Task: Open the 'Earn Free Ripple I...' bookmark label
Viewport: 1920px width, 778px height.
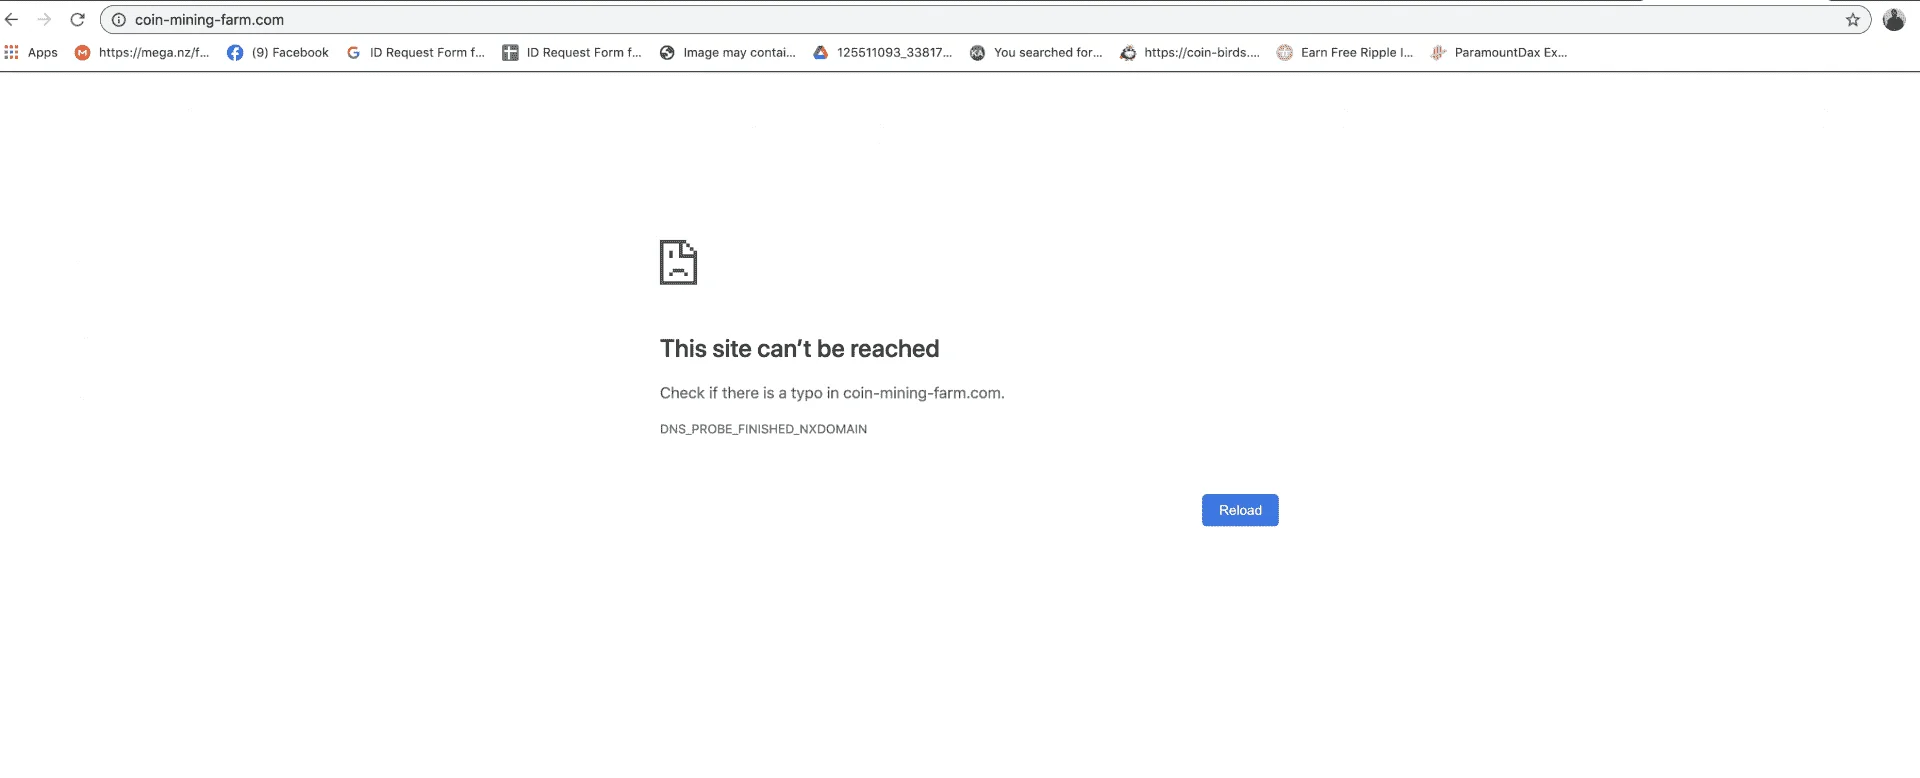Action: [x=1357, y=53]
